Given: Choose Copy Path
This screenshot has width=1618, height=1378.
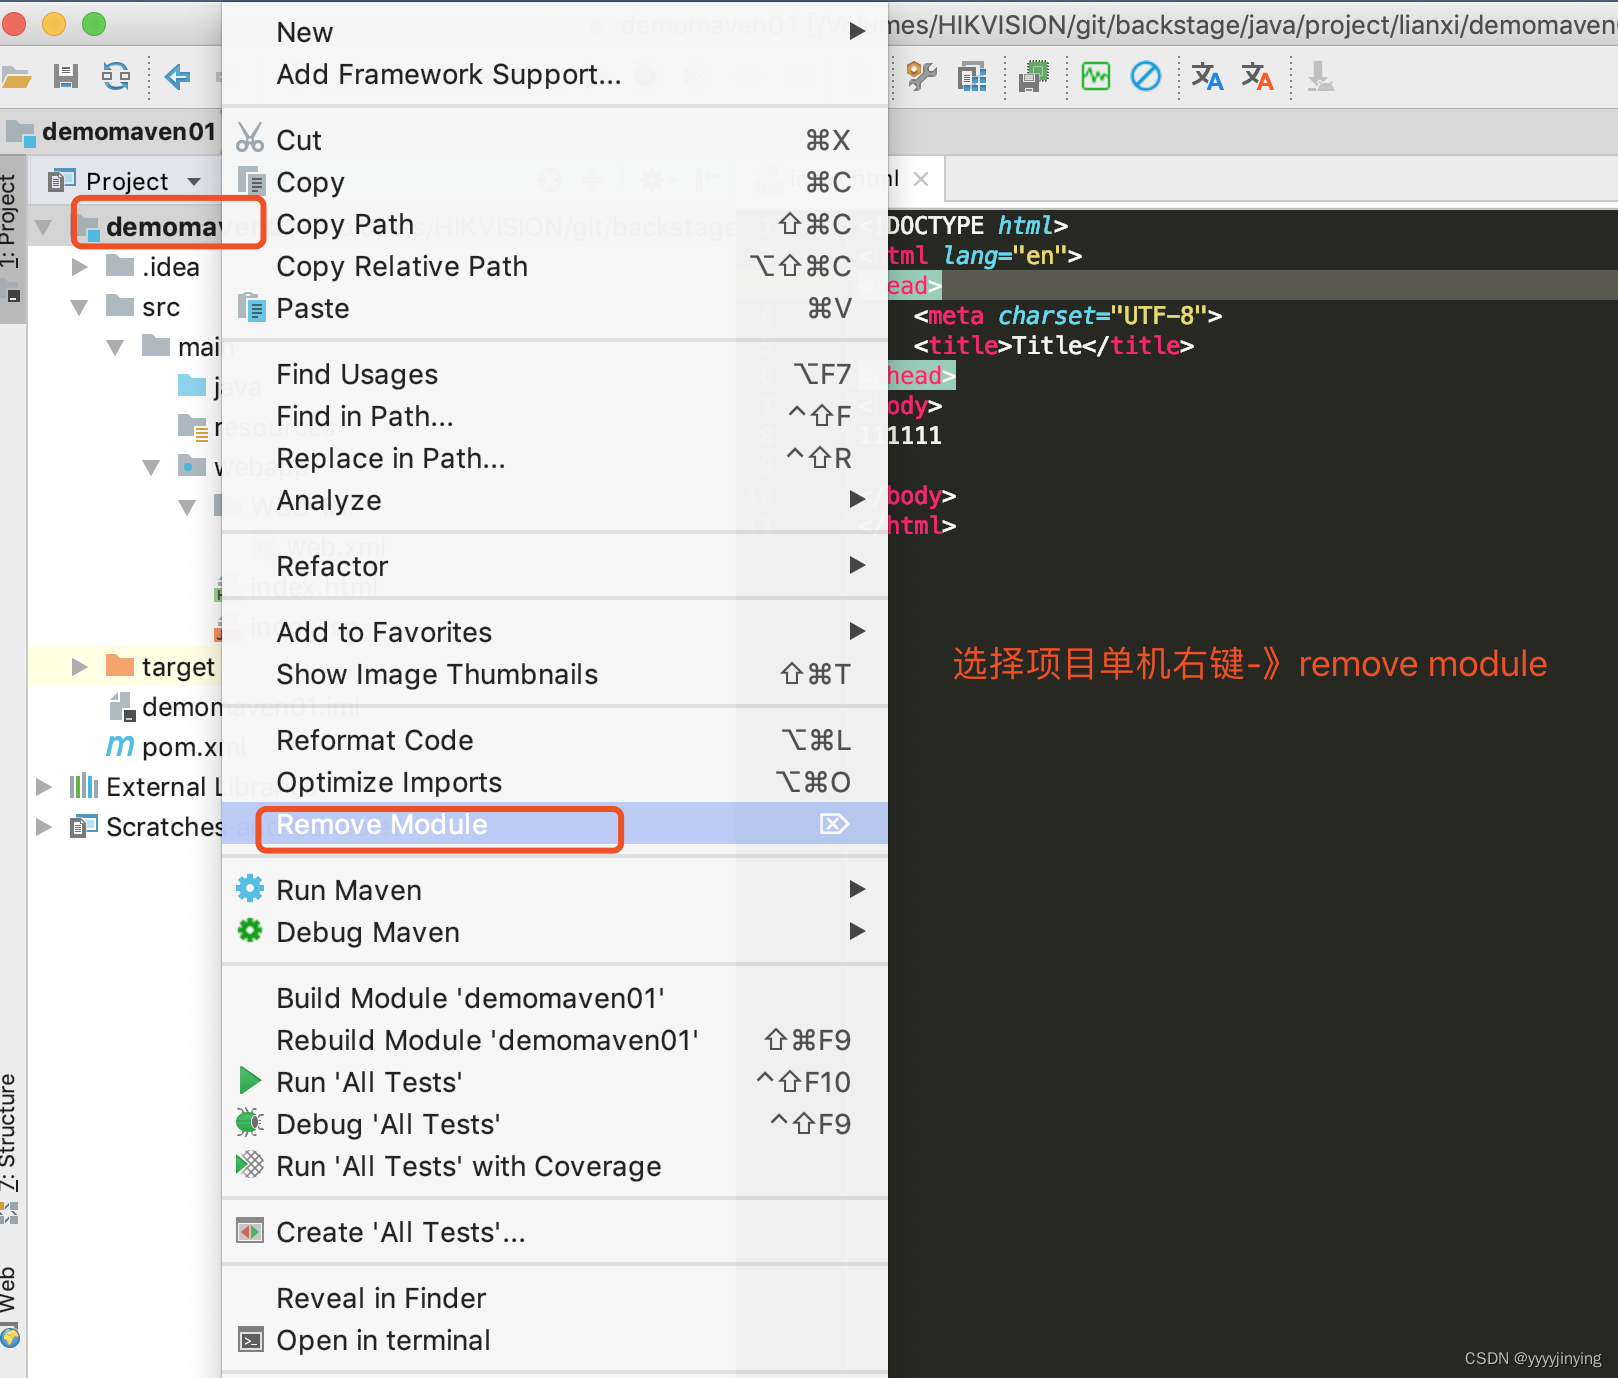Looking at the screenshot, I should click(x=554, y=224).
